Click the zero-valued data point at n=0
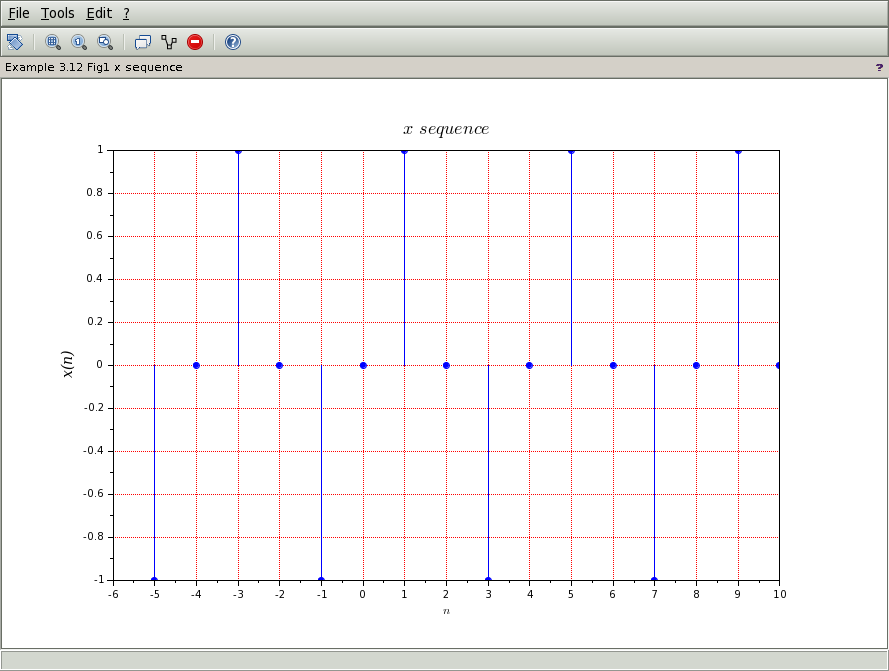This screenshot has height=671, width=889. tap(363, 365)
